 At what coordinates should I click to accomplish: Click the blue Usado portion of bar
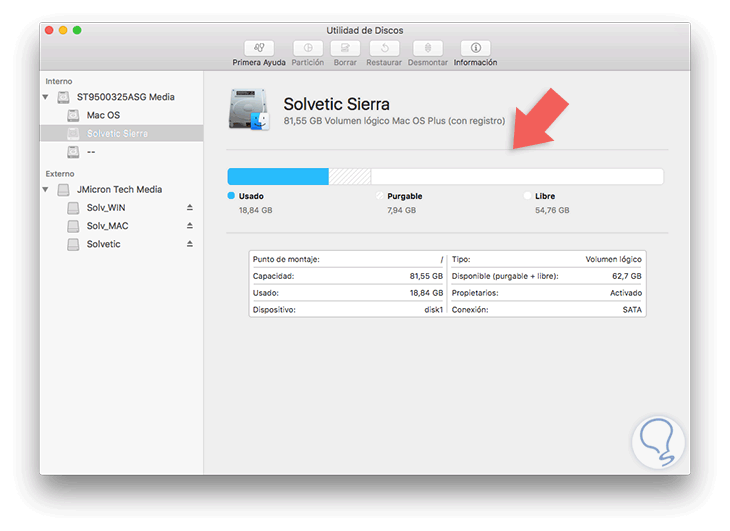pos(278,177)
